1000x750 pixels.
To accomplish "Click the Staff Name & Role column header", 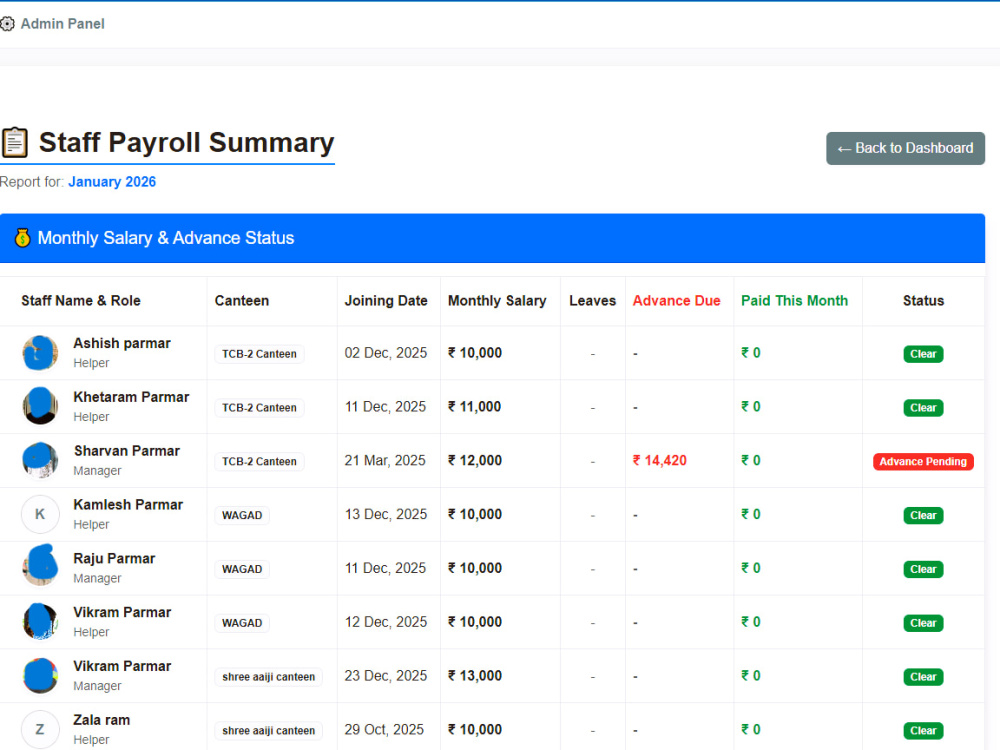I will pos(81,301).
